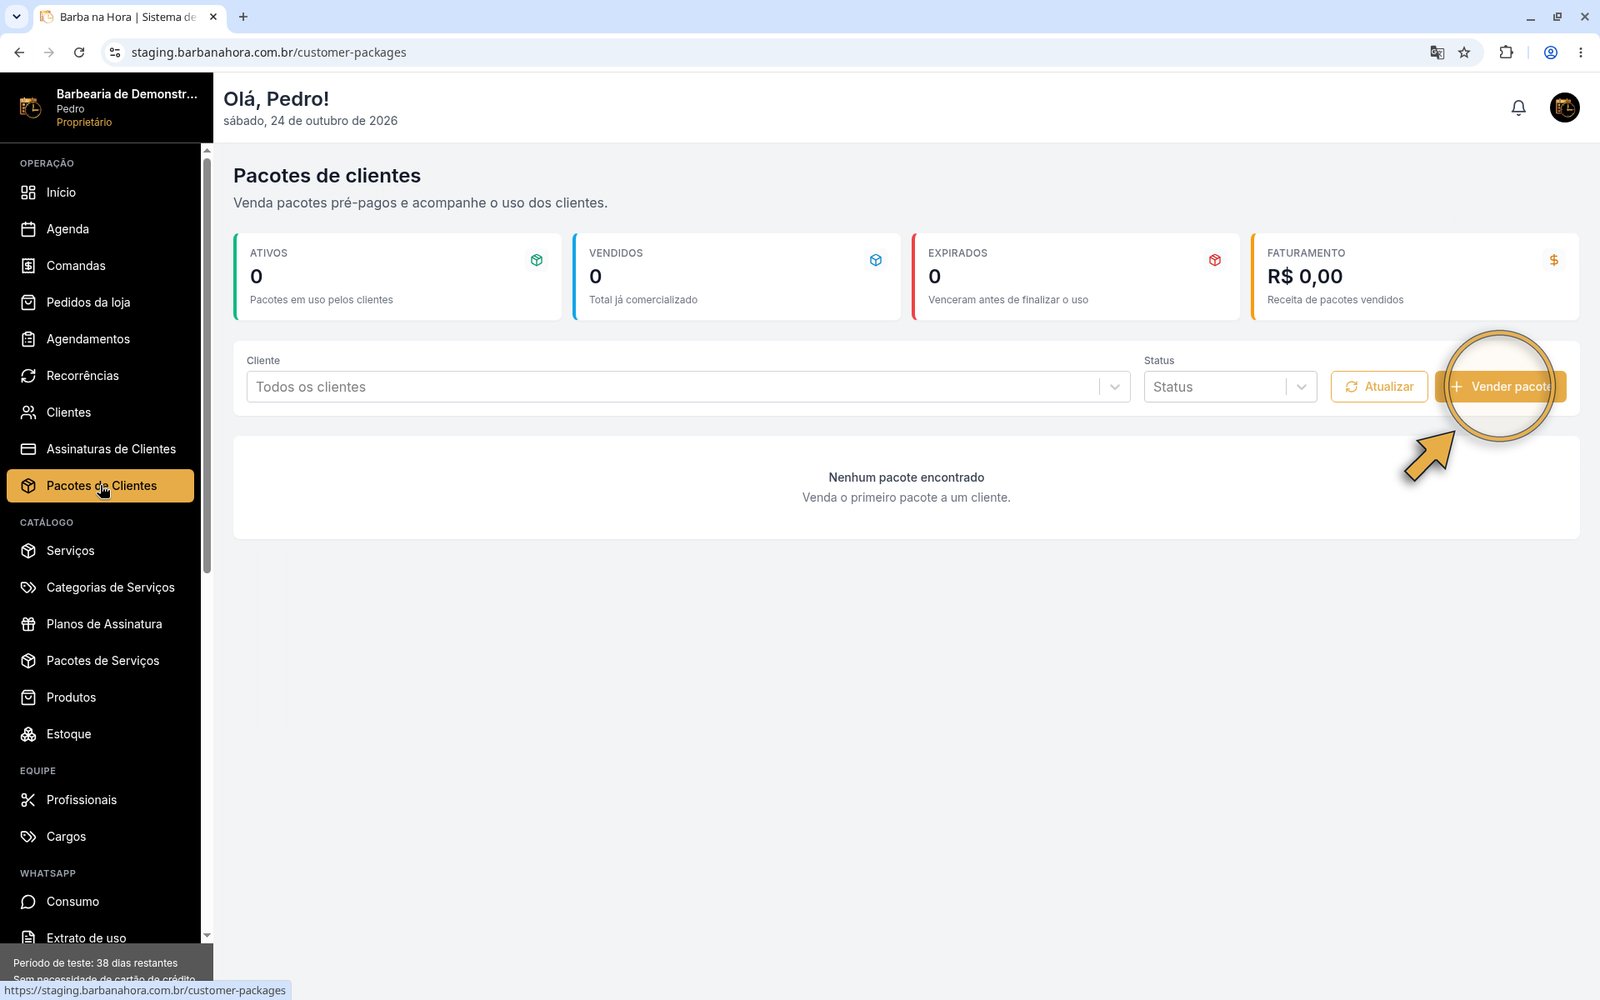Open the Status filter dropdown
This screenshot has width=1600, height=1000.
1230,387
